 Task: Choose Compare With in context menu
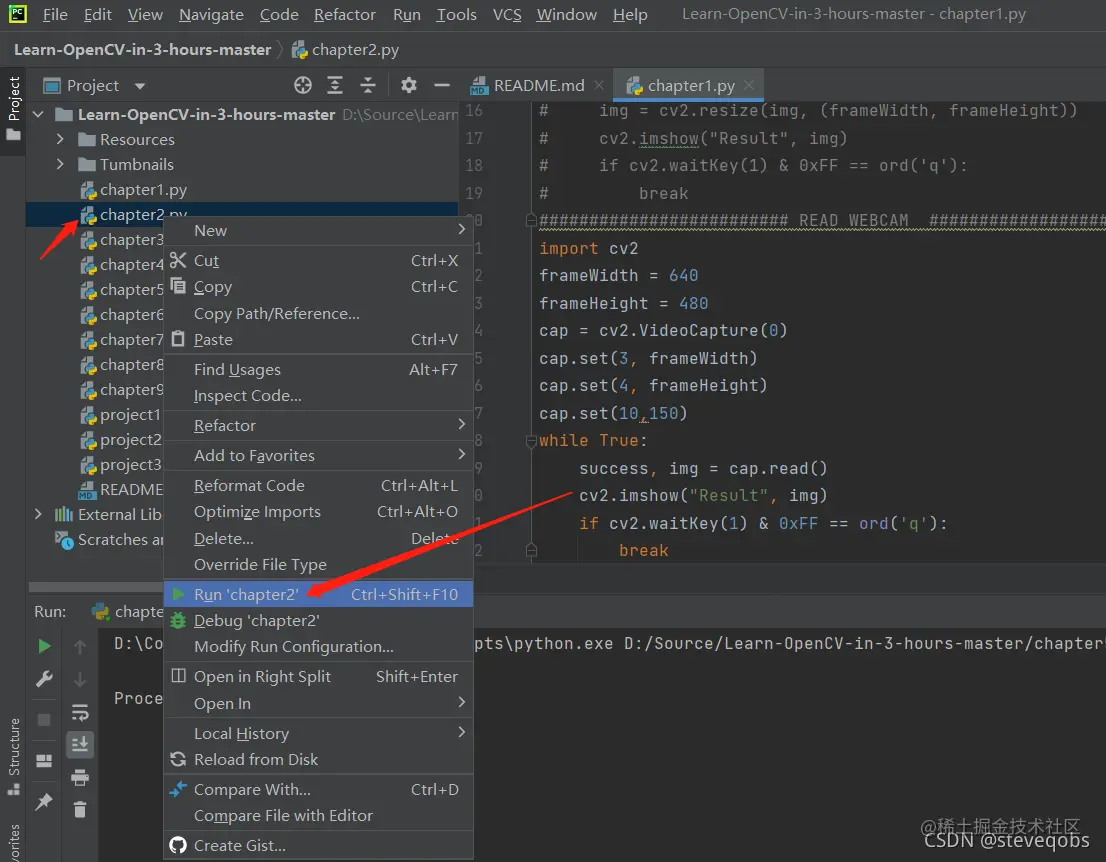tap(318, 789)
